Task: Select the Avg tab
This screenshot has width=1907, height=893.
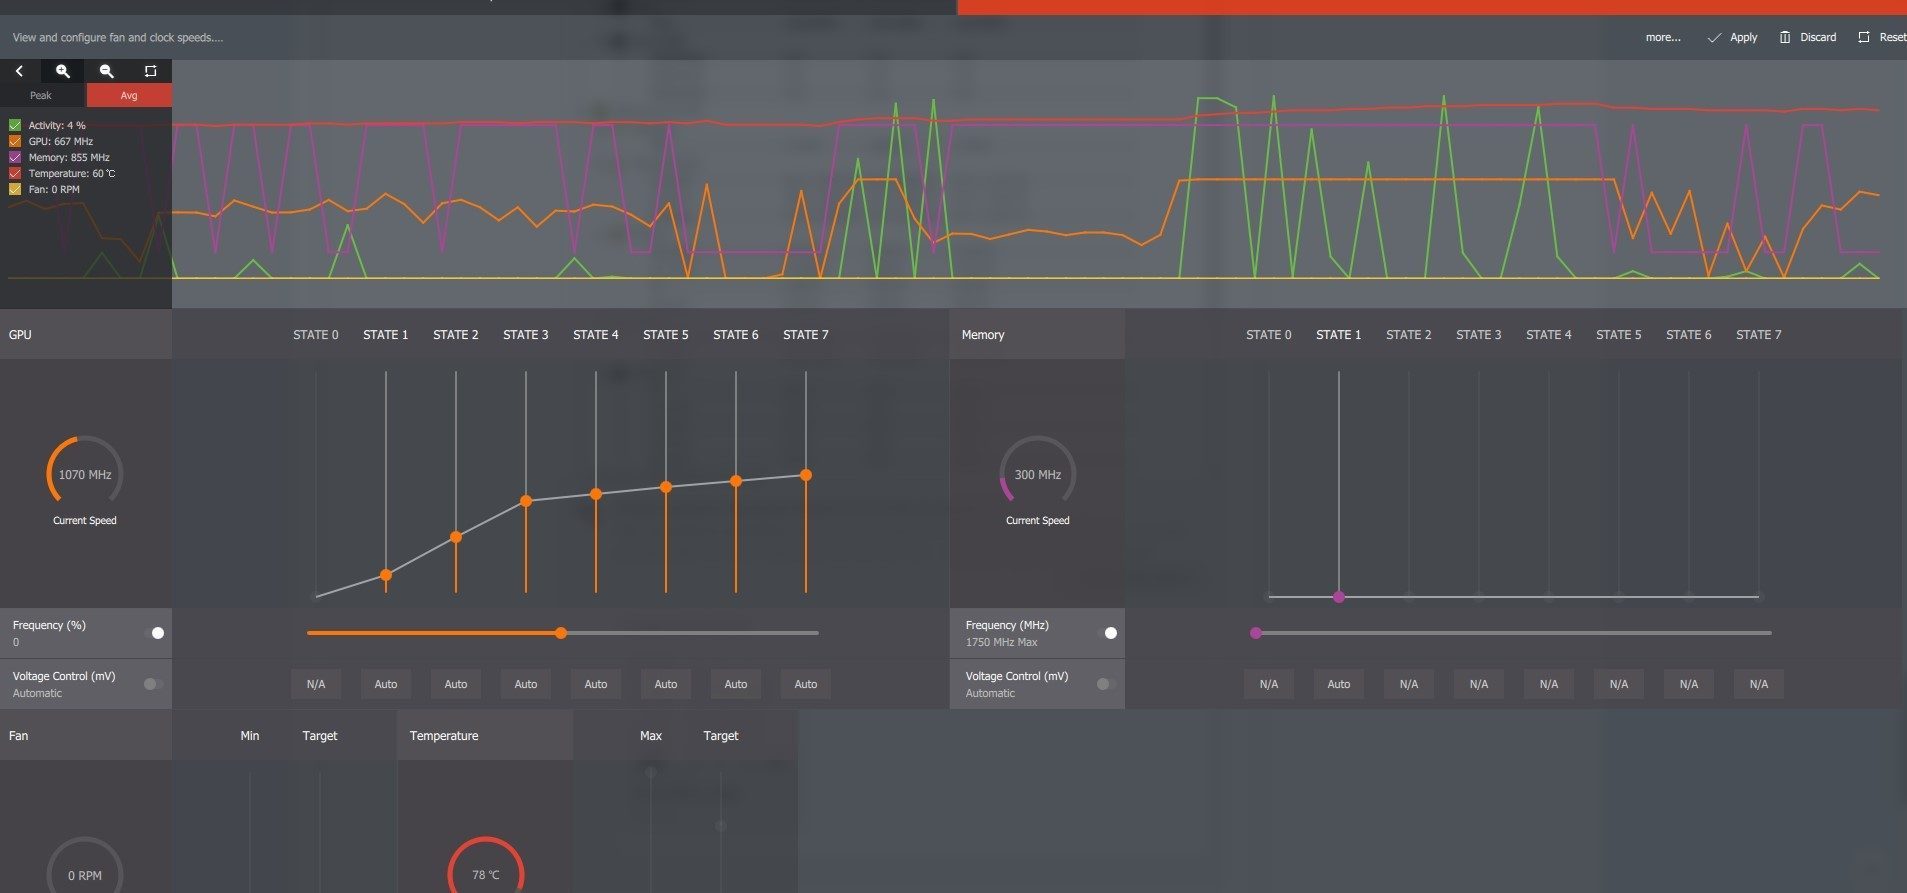Action: coord(129,95)
